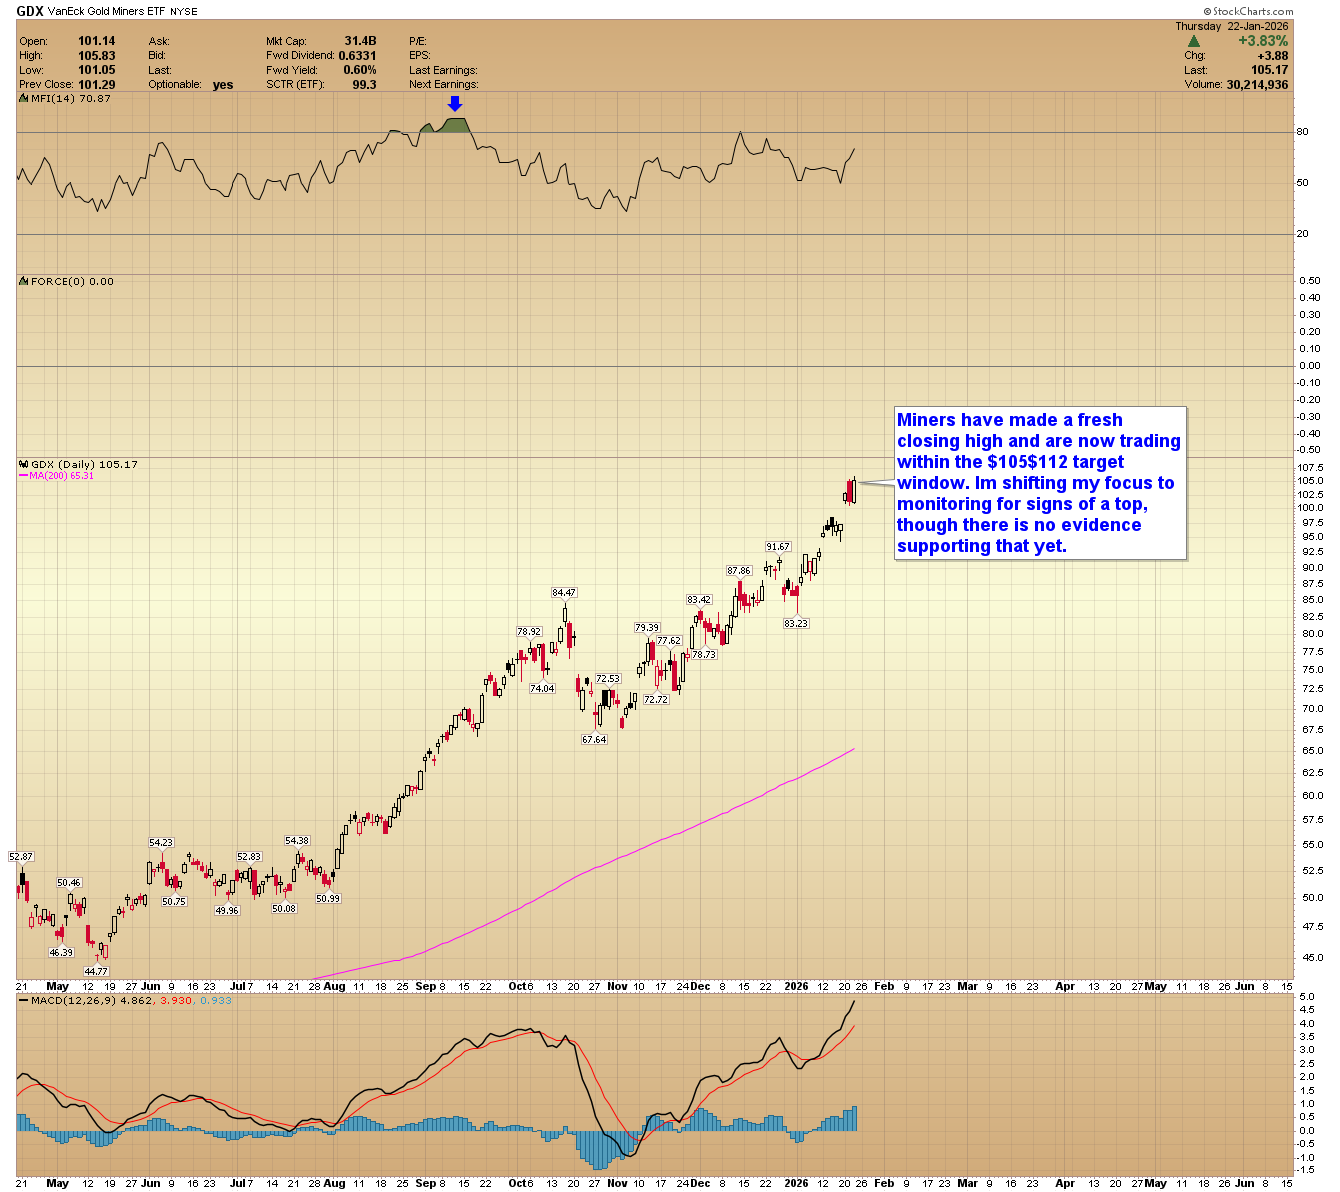Click the 79.39 price label
This screenshot has width=1340, height=1192.
pos(647,628)
